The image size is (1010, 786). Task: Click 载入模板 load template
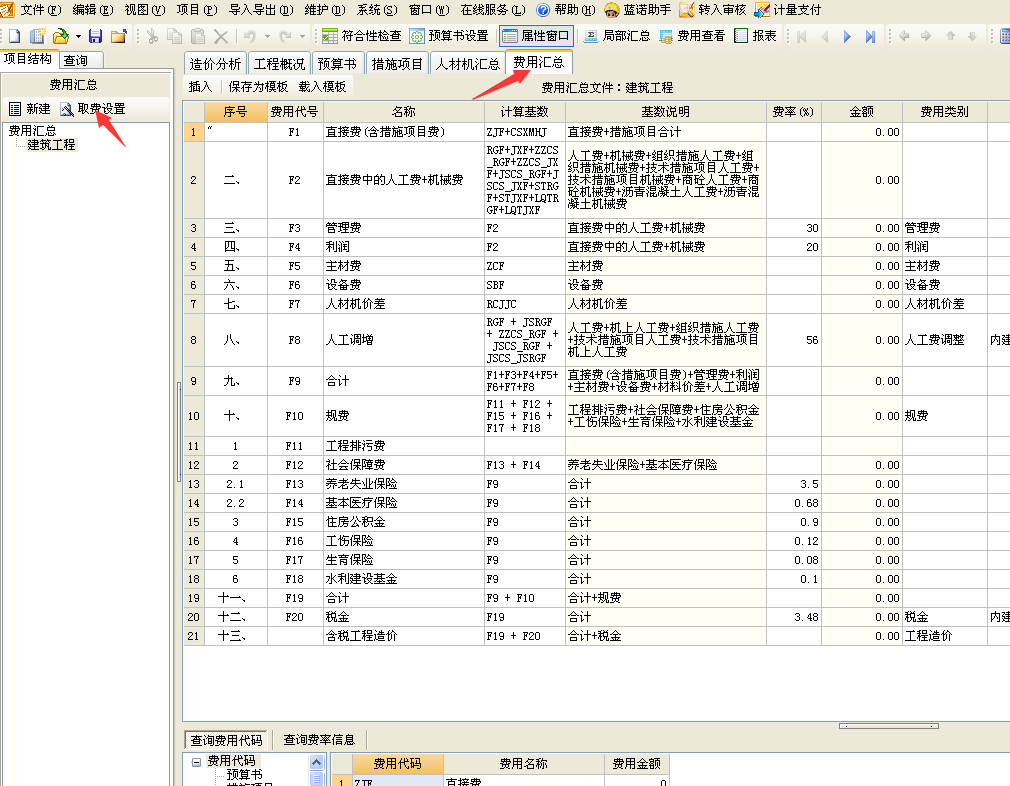tap(322, 86)
